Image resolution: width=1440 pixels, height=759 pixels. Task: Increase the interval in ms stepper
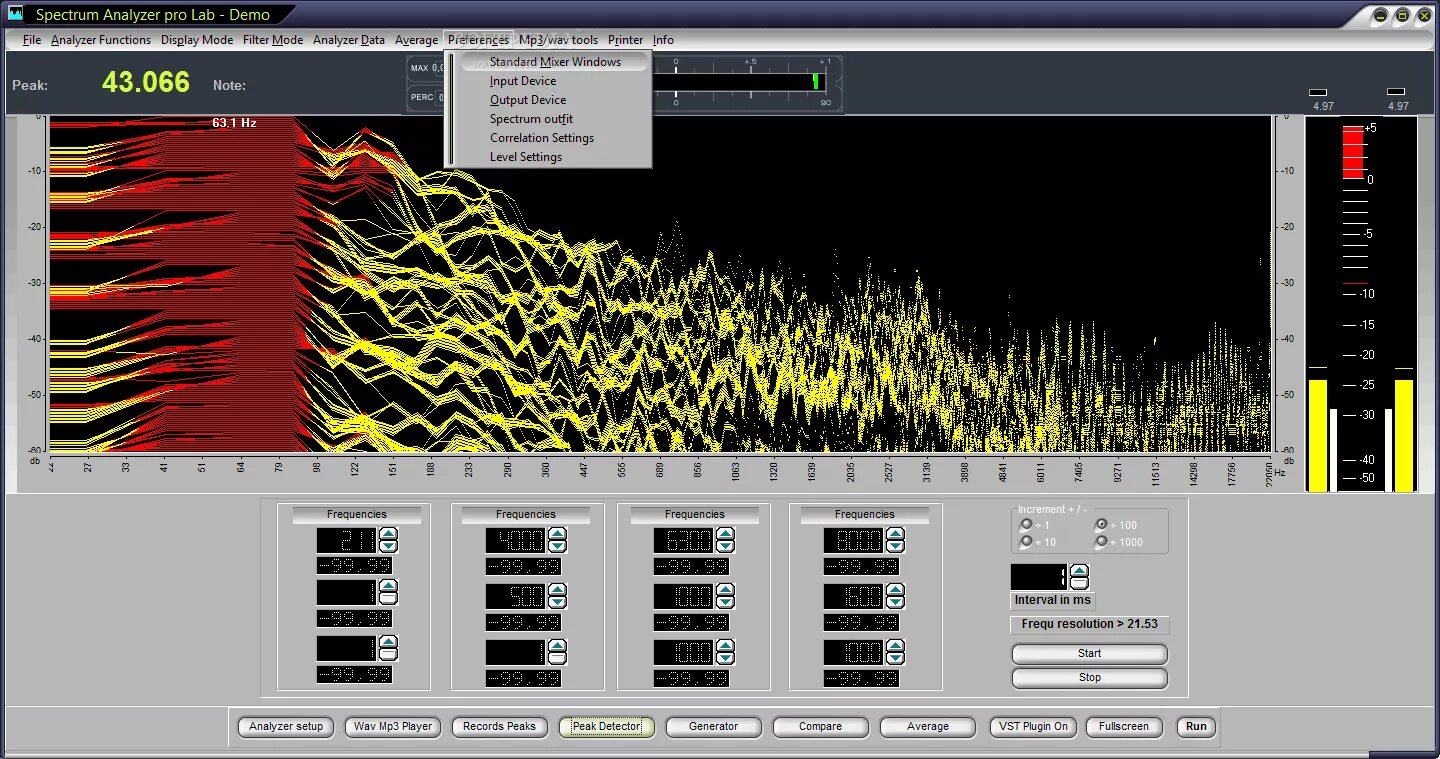click(1079, 571)
